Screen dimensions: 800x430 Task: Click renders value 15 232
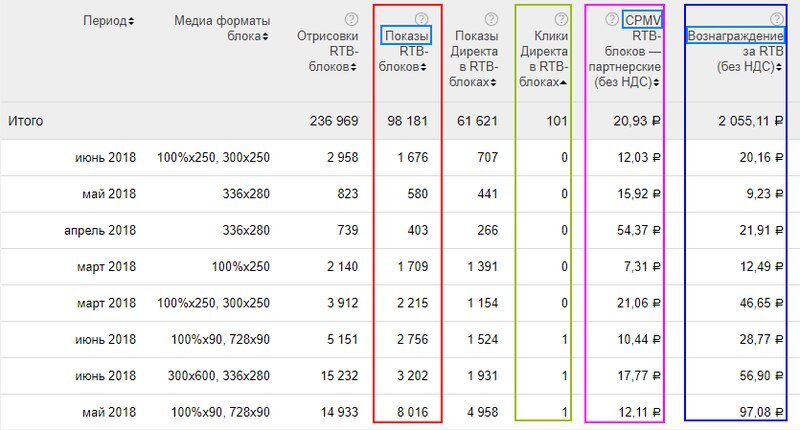340,376
